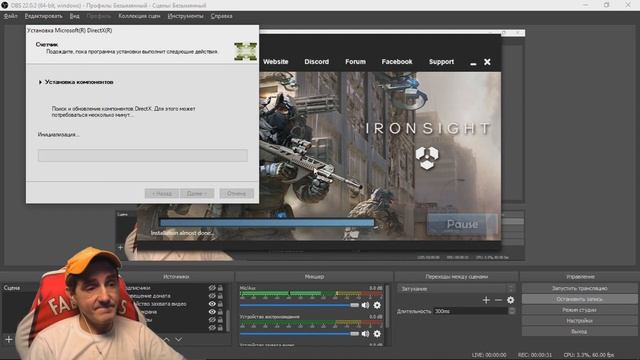Select Сцена in the scenes list
Image resolution: width=640 pixels, height=360 pixels.
click(x=12, y=288)
